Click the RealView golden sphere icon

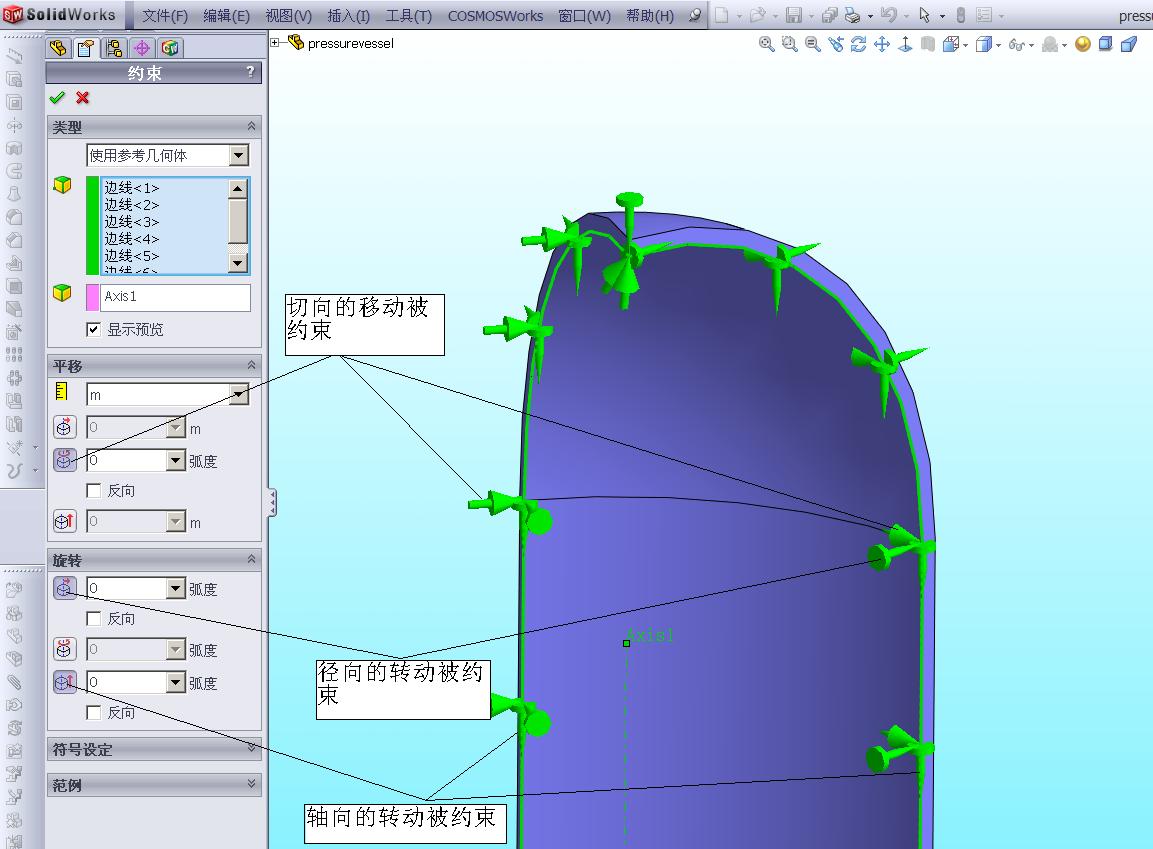[1082, 44]
